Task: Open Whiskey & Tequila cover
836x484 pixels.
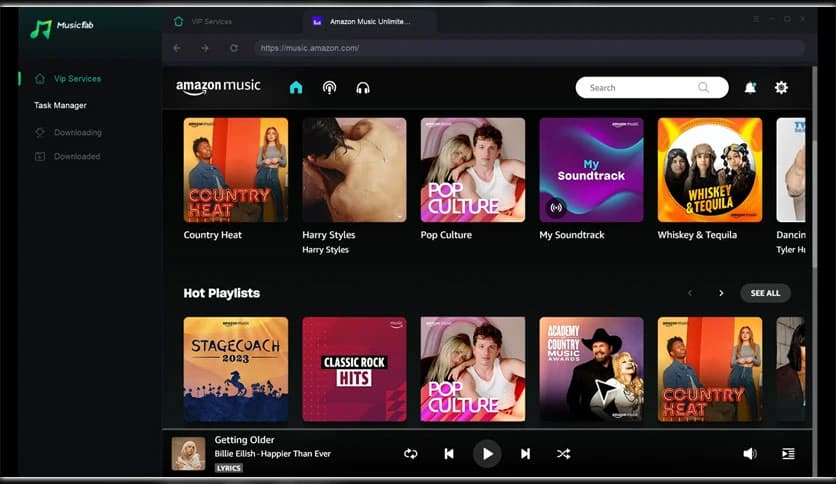Action: [x=710, y=170]
